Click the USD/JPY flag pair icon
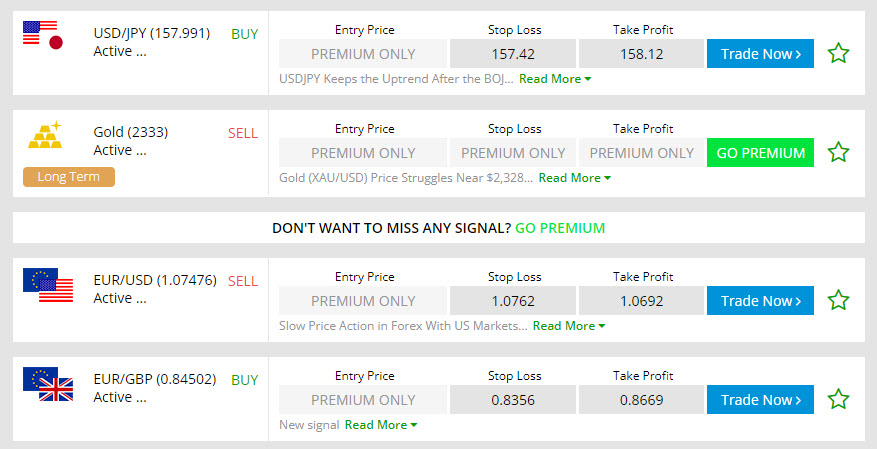Viewport: 877px width, 449px height. point(43,36)
